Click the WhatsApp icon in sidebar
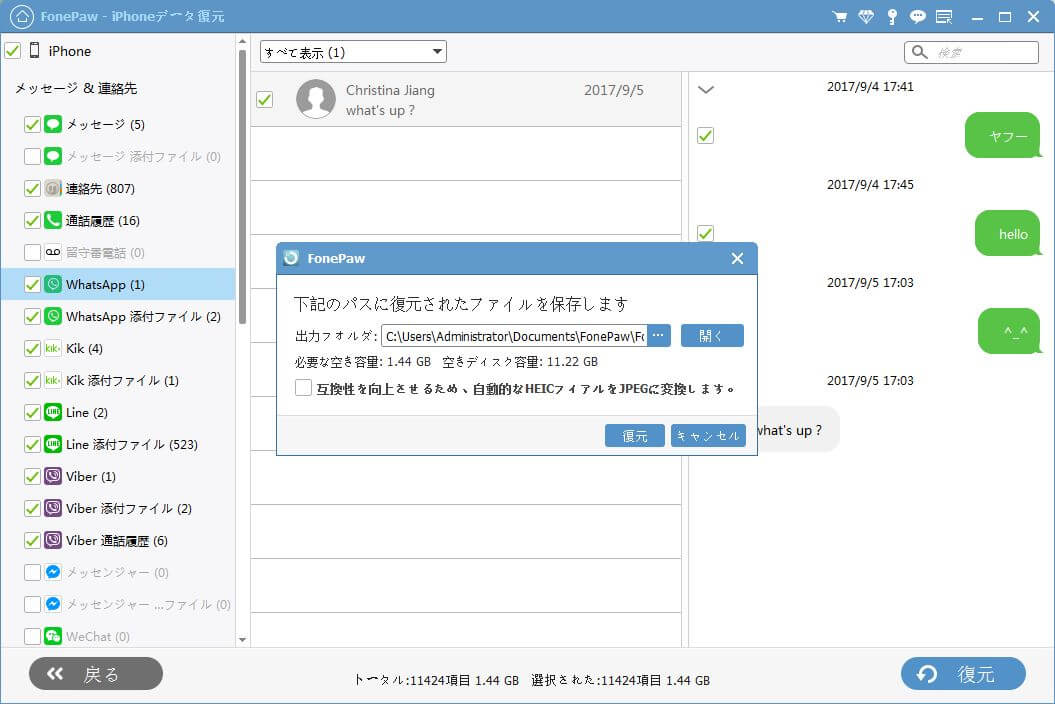The image size is (1055, 704). tap(53, 284)
